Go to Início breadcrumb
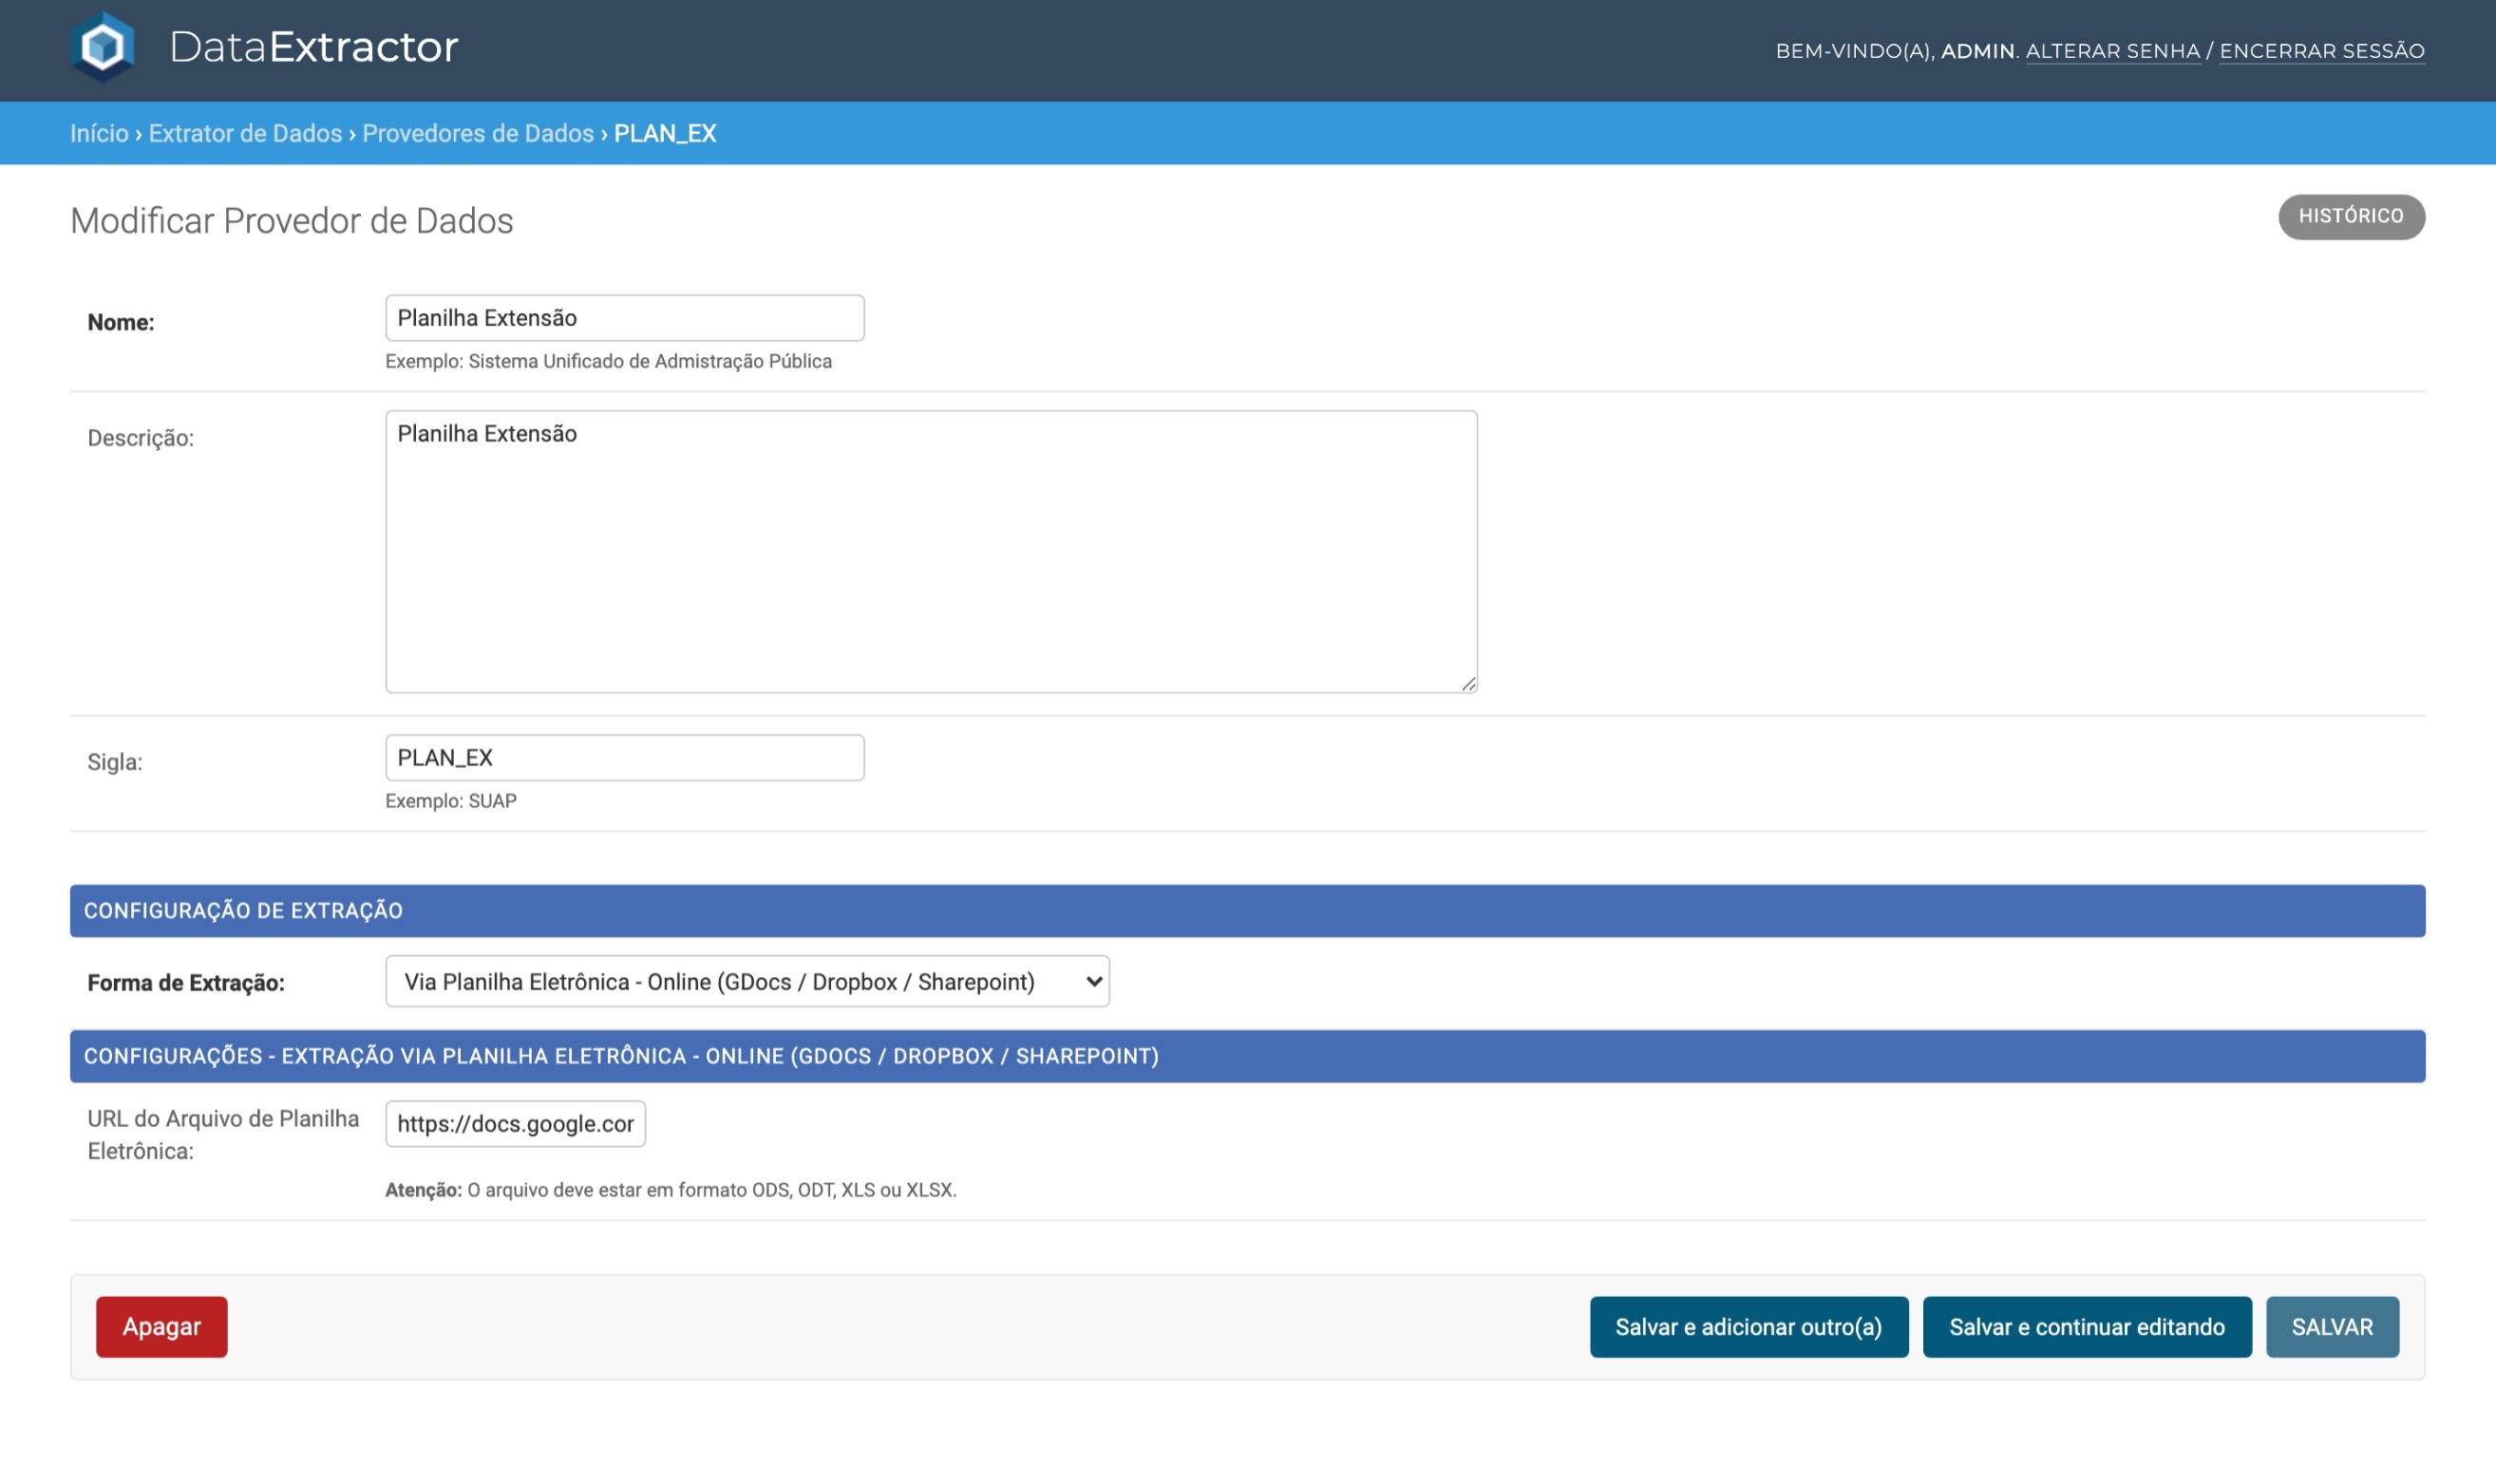Image resolution: width=2496 pixels, height=1484 pixels. click(x=99, y=133)
